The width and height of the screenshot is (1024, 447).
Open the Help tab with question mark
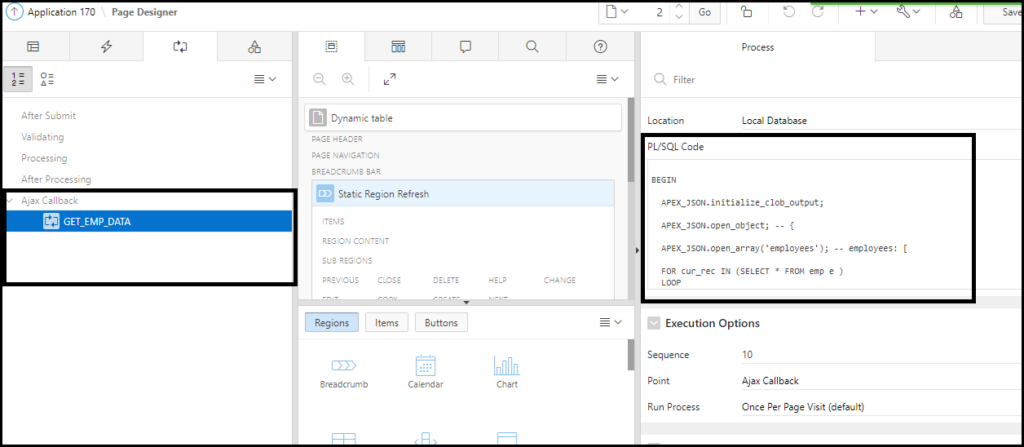(x=600, y=46)
